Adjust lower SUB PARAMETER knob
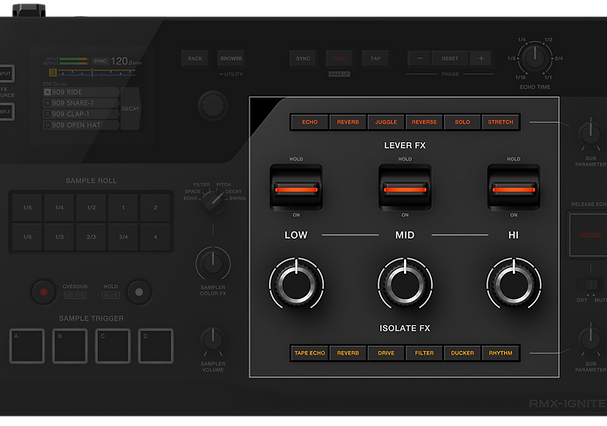 590,340
